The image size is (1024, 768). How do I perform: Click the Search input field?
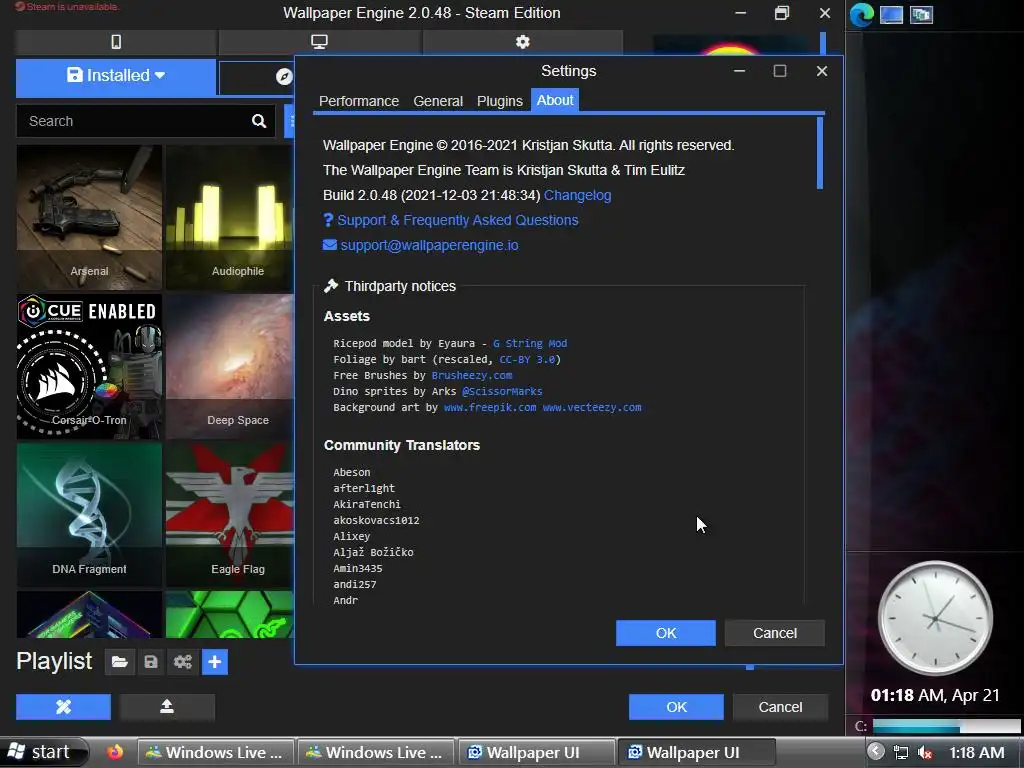pyautogui.click(x=134, y=121)
